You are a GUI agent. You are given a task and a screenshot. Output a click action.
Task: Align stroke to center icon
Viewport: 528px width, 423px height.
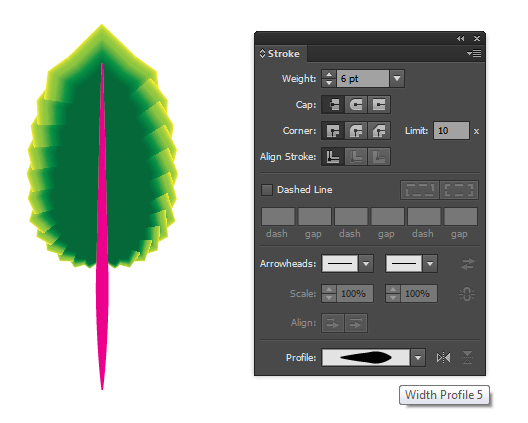pos(333,157)
